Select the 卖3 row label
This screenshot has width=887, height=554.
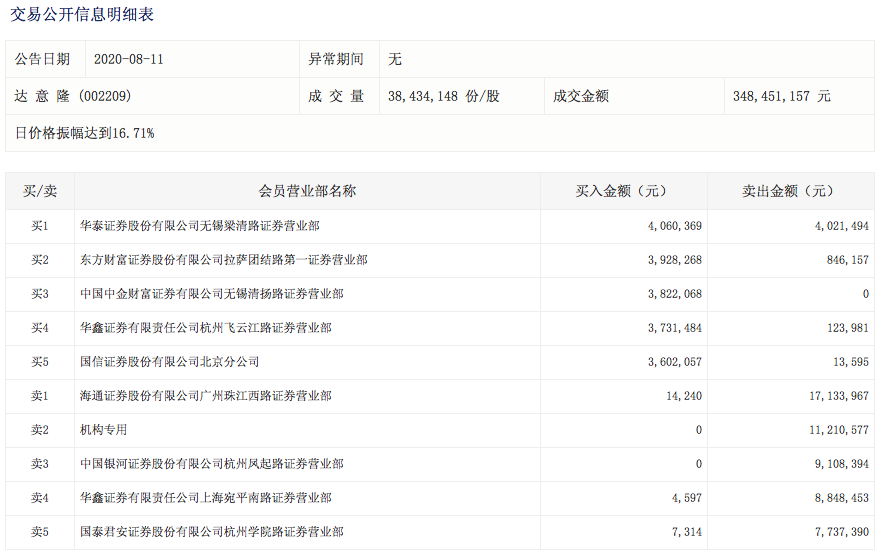pos(40,464)
